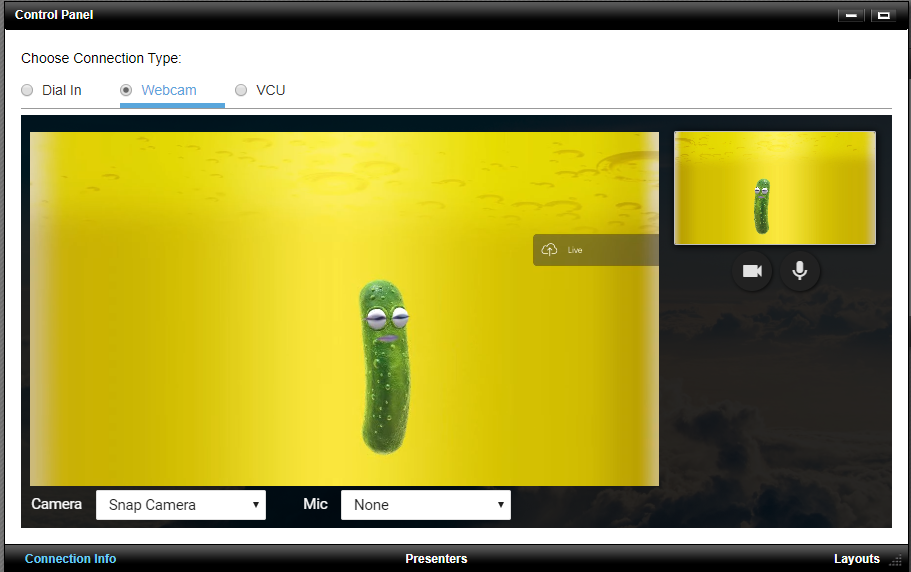Image resolution: width=911 pixels, height=572 pixels.
Task: Minimize the Control Panel window
Action: coord(851,15)
